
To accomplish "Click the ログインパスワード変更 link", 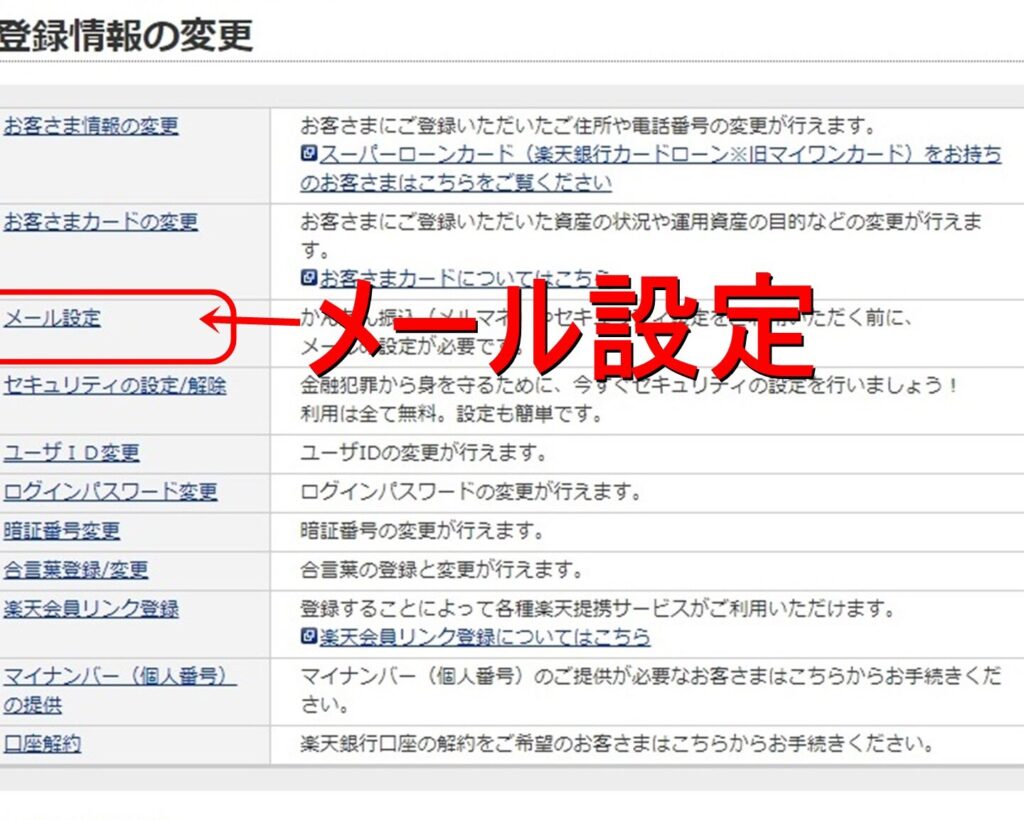I will click(110, 492).
